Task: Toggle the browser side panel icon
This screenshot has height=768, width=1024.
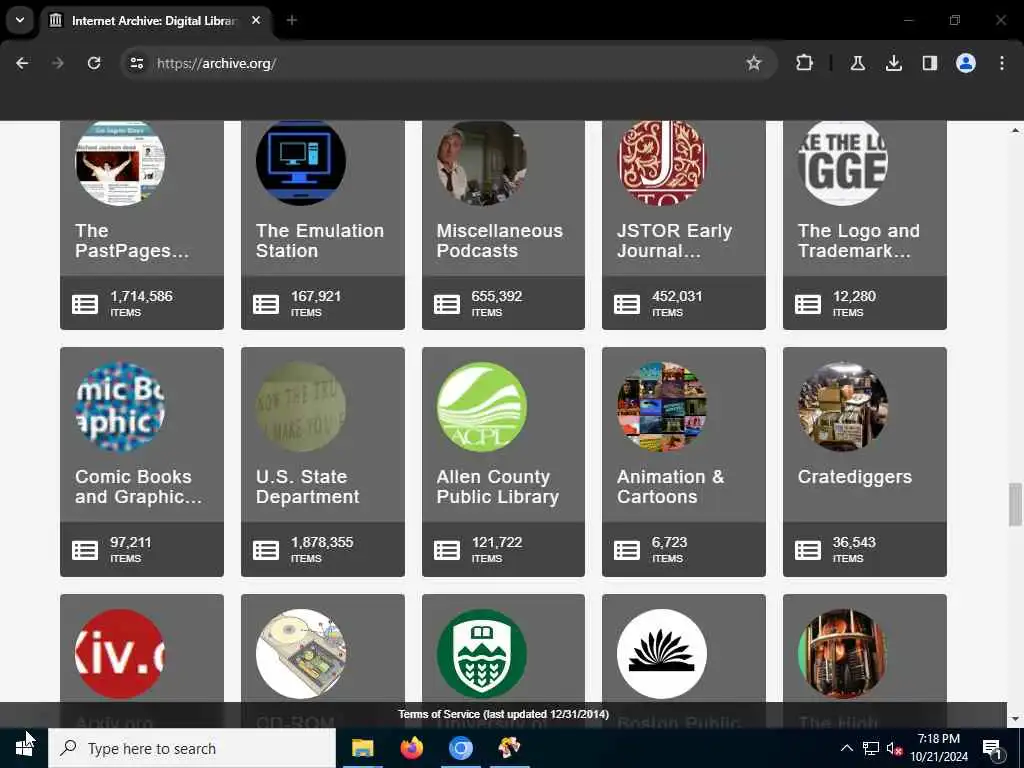Action: tap(929, 63)
